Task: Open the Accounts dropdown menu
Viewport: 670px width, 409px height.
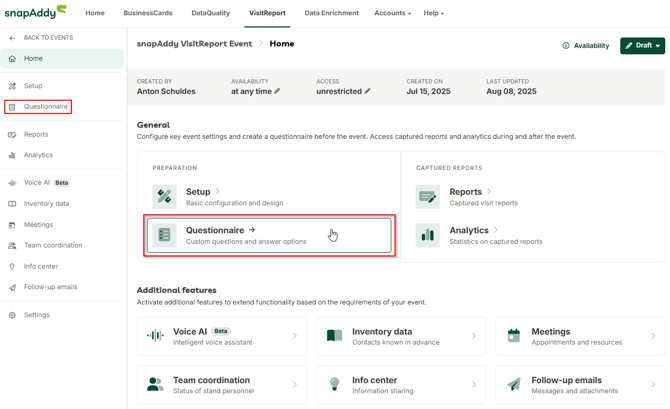Action: pos(392,13)
